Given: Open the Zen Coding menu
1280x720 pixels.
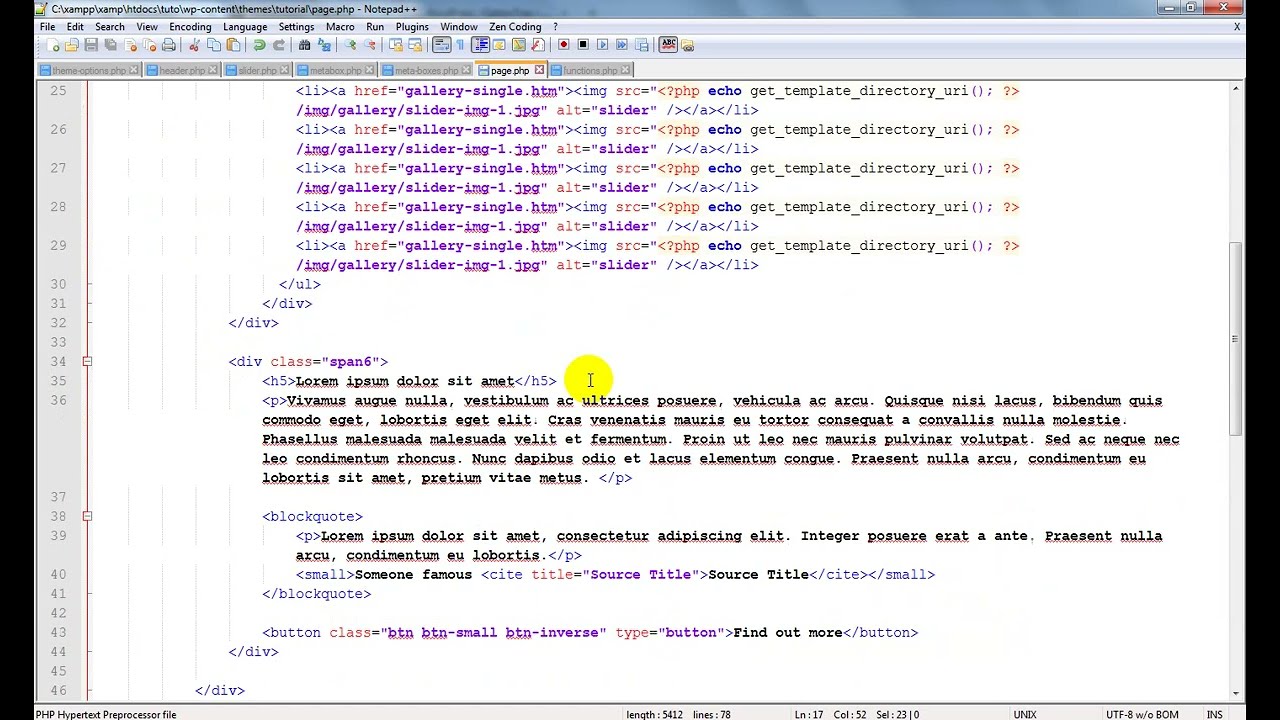Looking at the screenshot, I should click(x=515, y=27).
